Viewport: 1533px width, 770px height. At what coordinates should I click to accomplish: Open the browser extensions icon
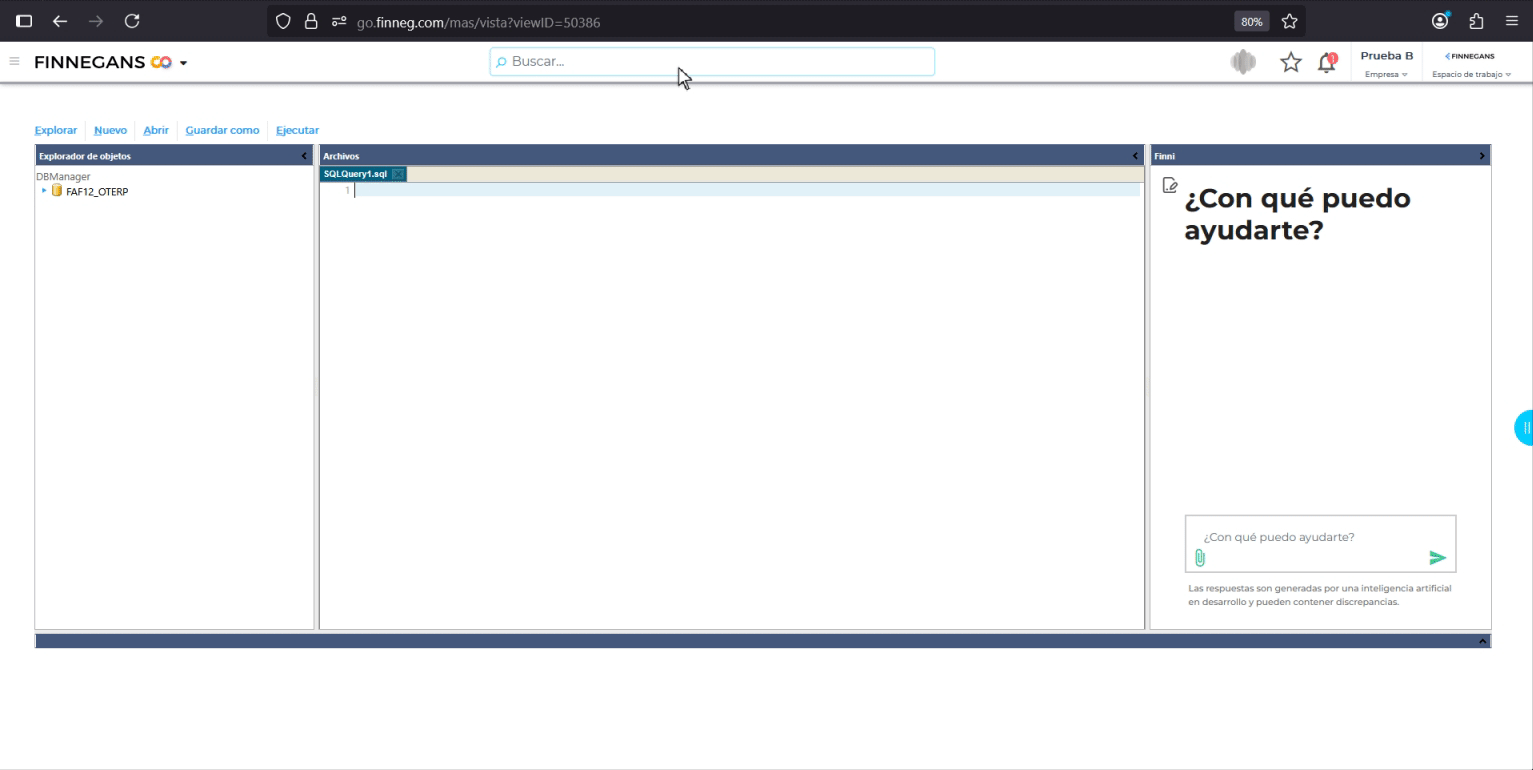1476,21
